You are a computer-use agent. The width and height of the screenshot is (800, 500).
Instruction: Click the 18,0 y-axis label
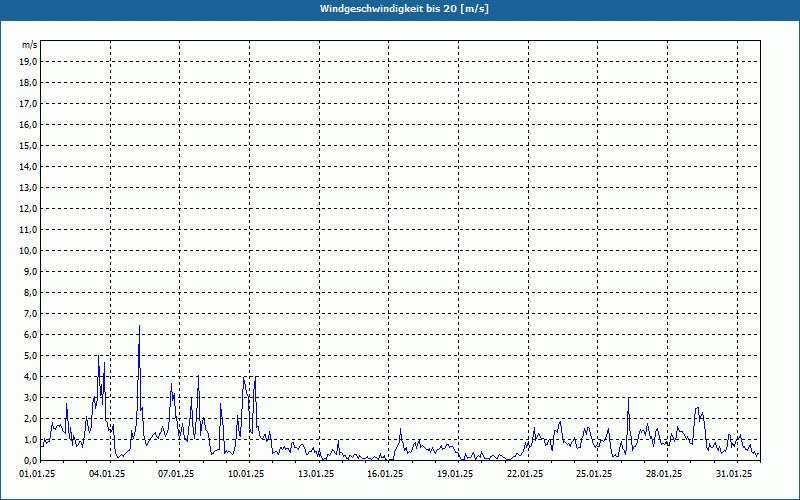coord(29,83)
